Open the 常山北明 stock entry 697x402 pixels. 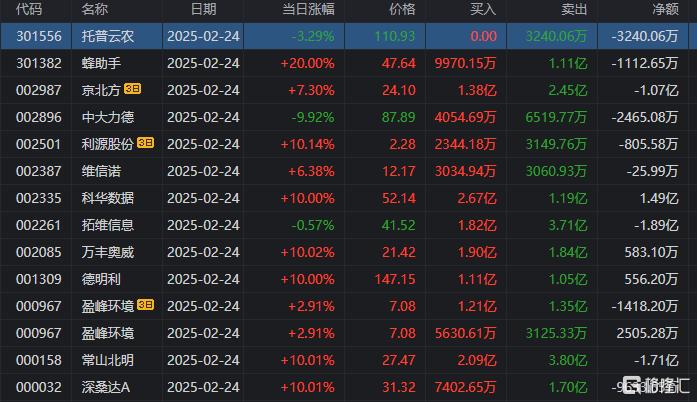coord(108,360)
